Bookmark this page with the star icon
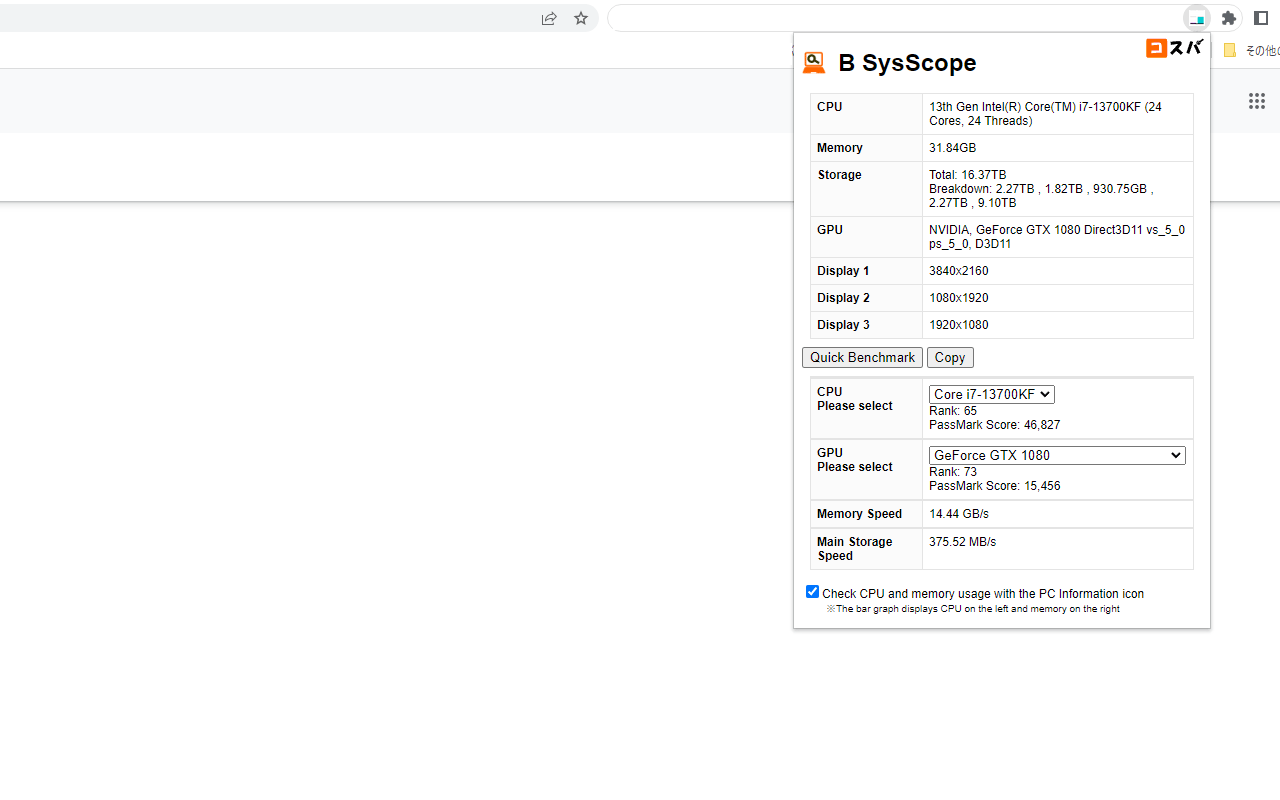 point(581,18)
